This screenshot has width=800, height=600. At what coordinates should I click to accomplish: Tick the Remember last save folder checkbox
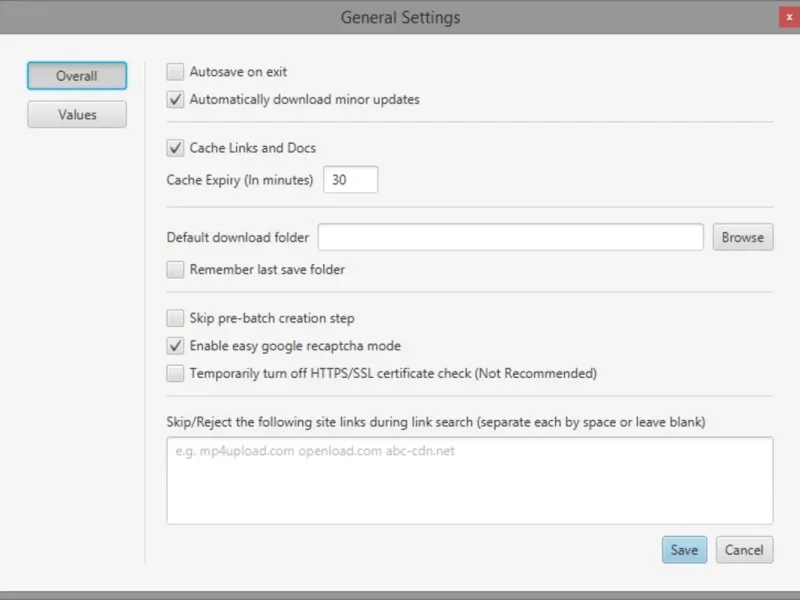[x=175, y=269]
